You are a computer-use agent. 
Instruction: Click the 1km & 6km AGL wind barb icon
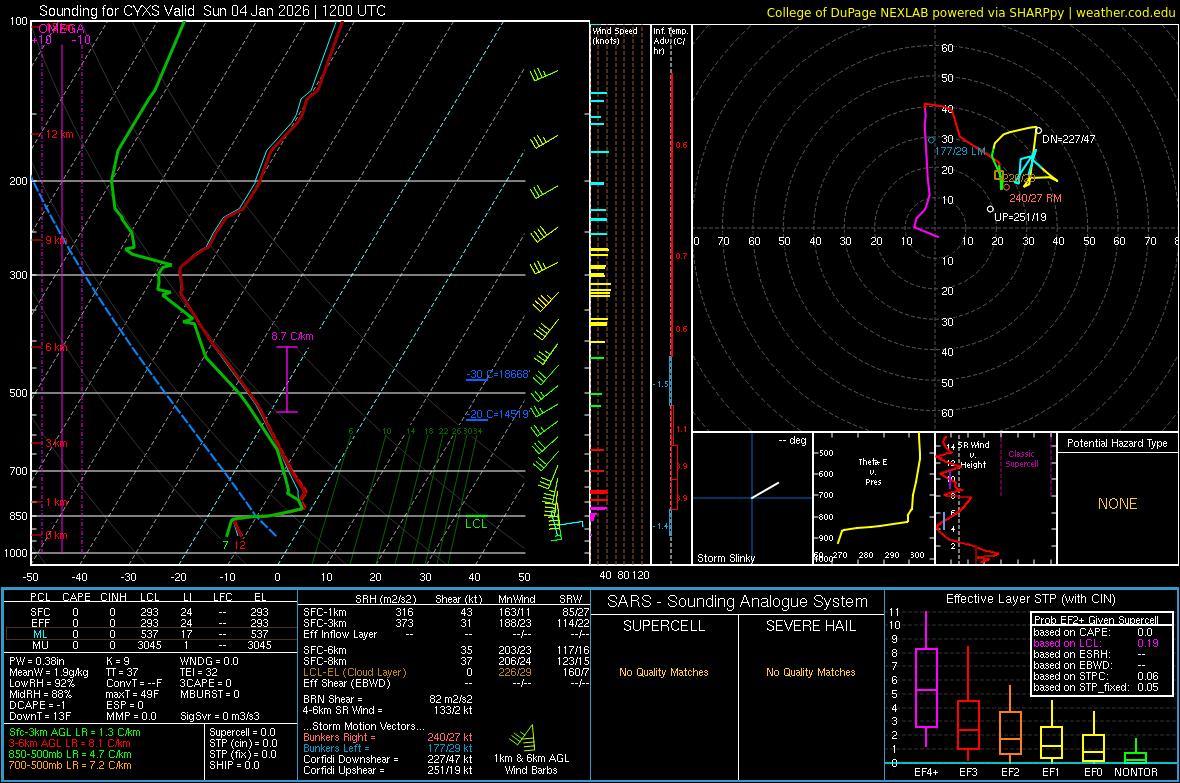coord(523,737)
